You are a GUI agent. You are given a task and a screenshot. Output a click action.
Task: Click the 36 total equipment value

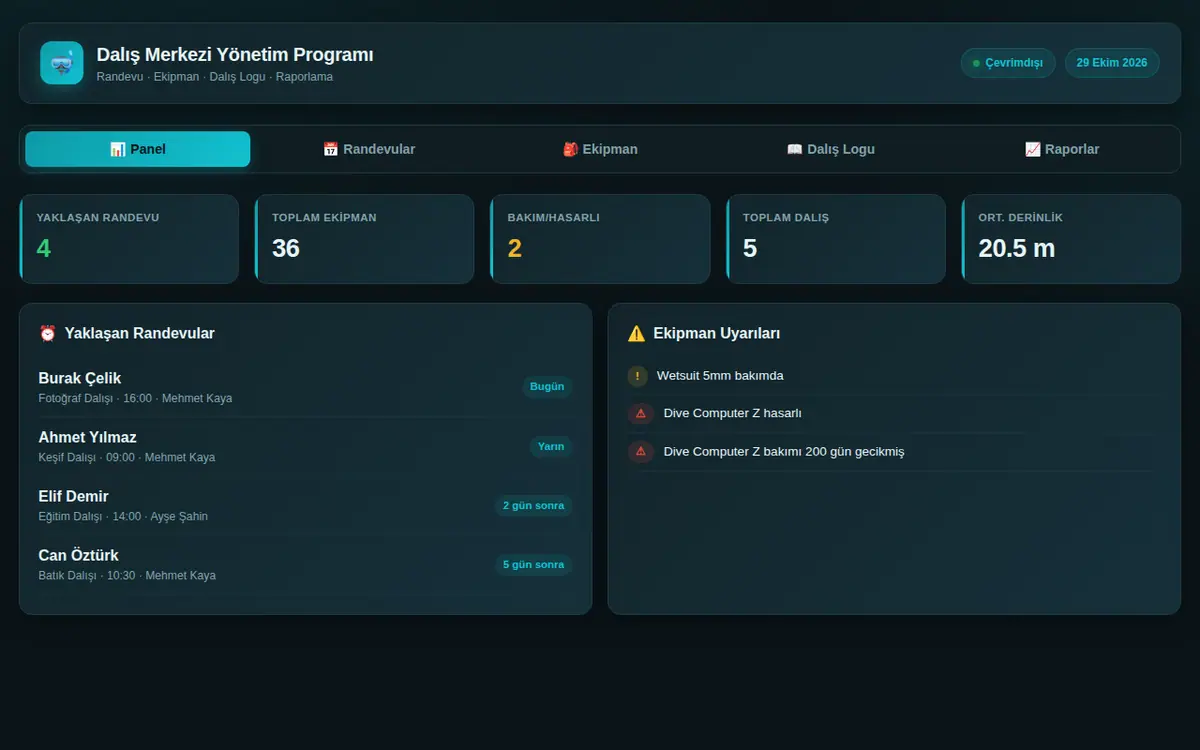click(286, 248)
